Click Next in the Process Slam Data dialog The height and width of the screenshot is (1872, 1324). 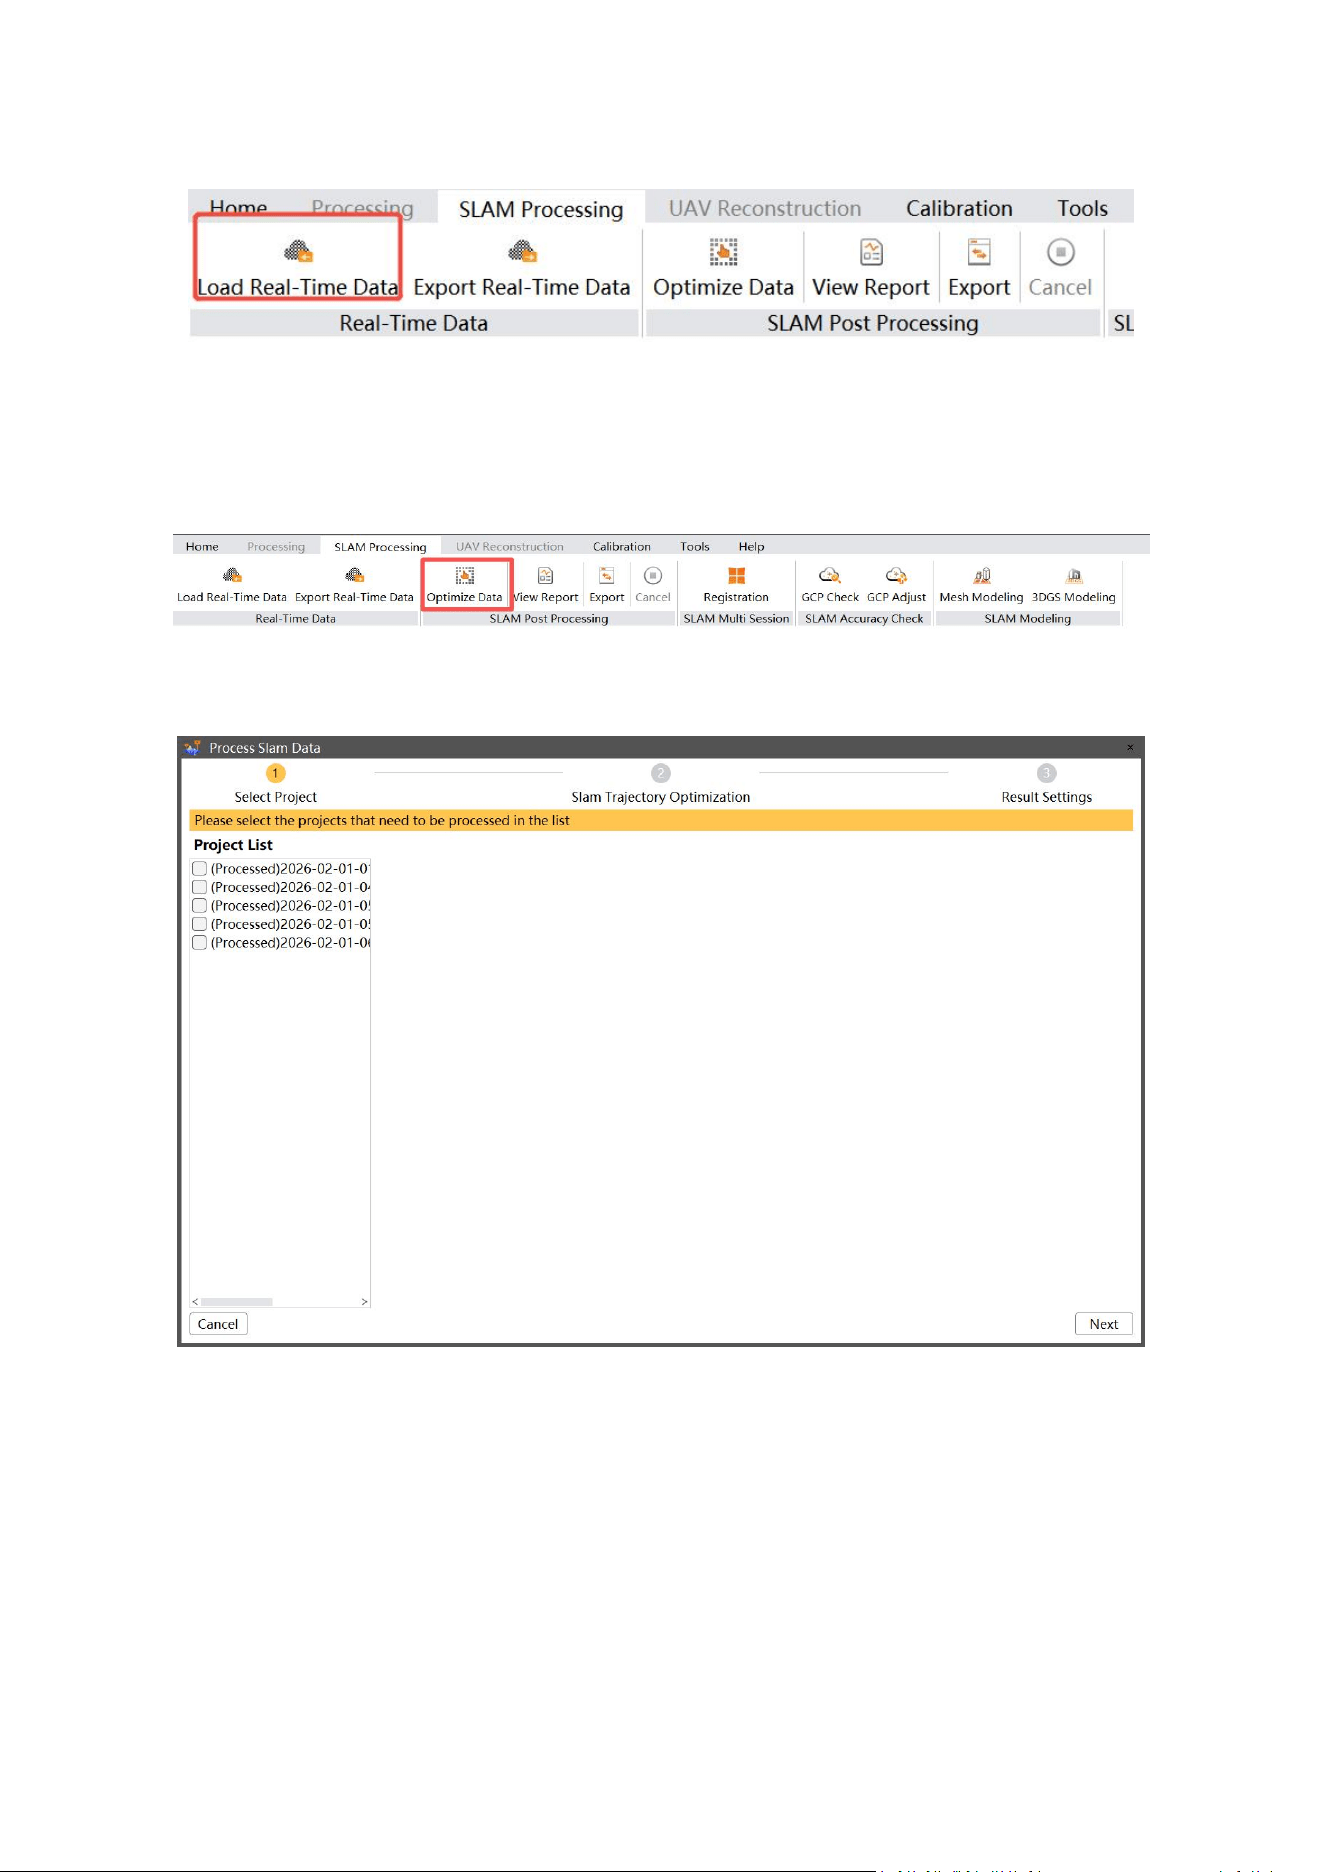click(1104, 1324)
